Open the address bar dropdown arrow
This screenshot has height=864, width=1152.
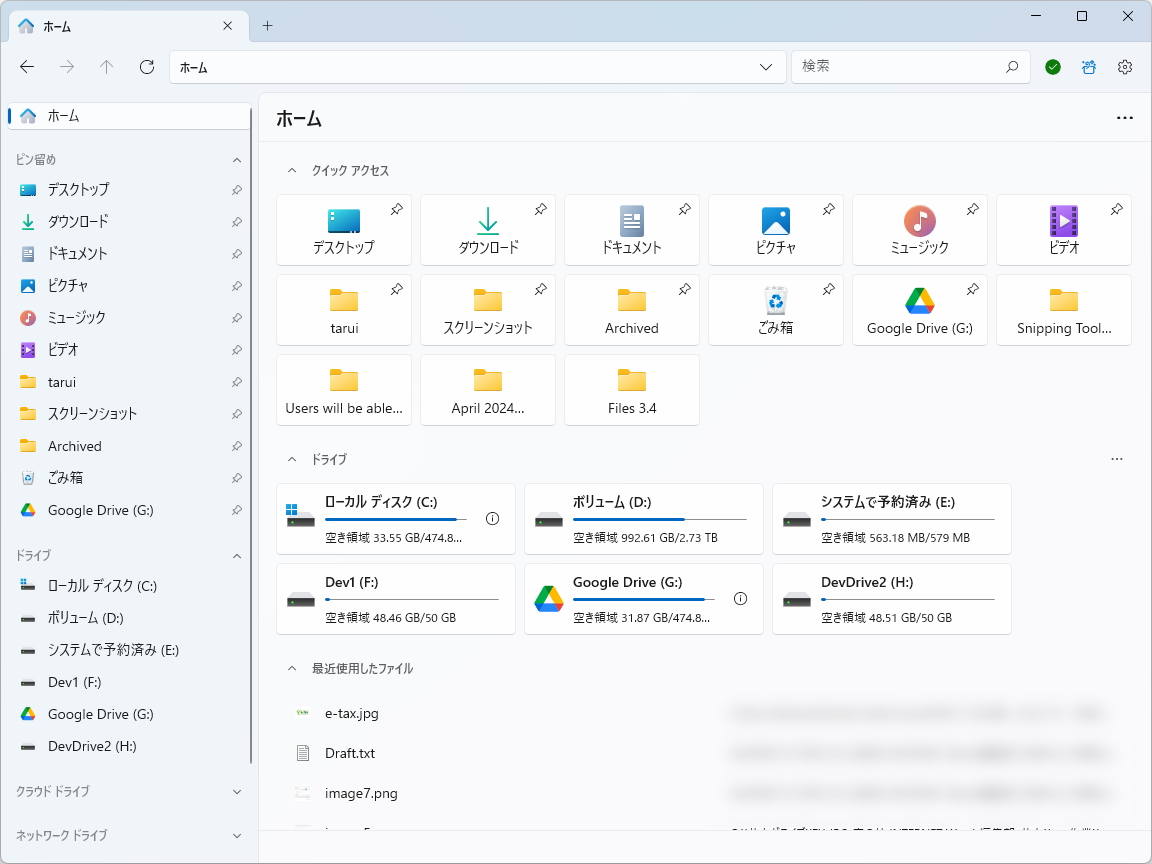point(766,67)
